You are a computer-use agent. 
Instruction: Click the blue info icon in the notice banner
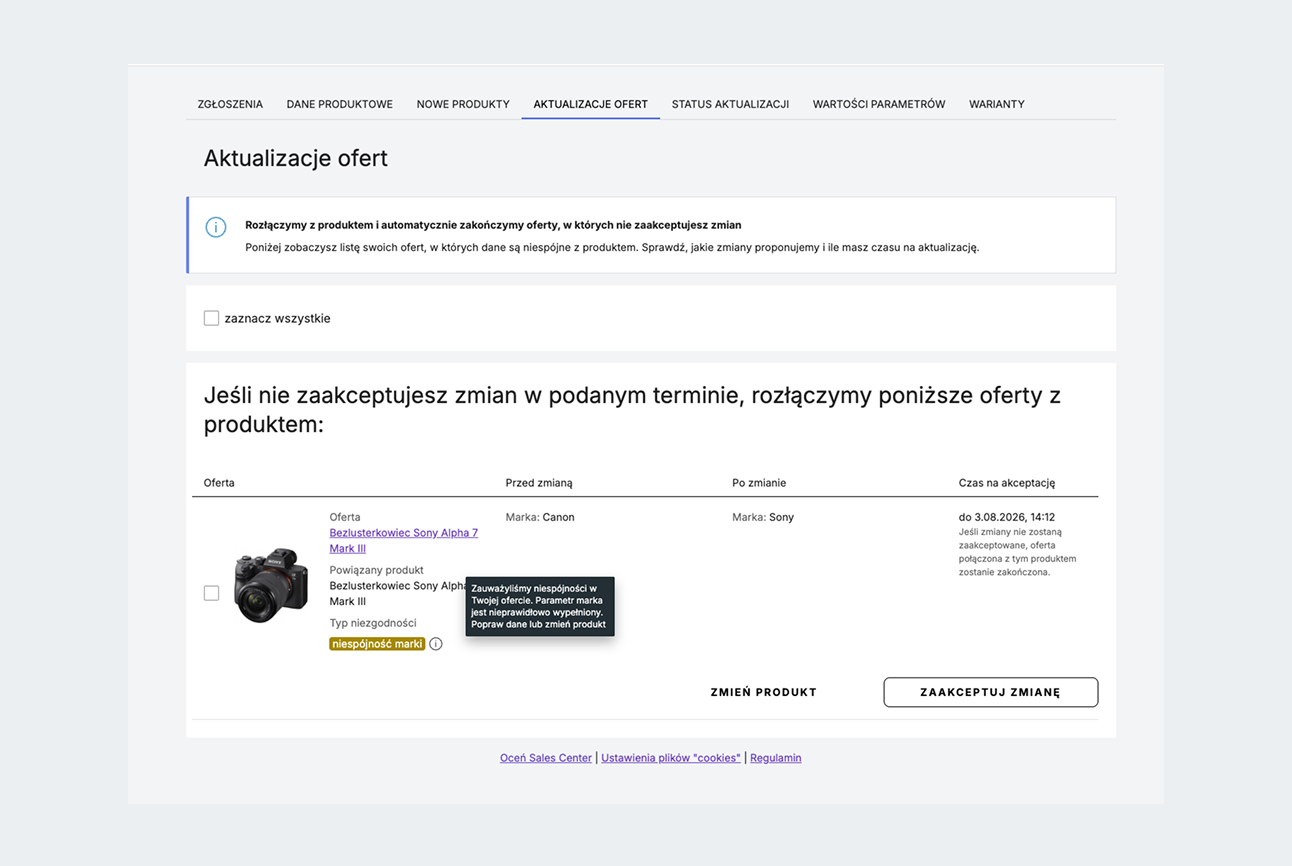click(216, 227)
